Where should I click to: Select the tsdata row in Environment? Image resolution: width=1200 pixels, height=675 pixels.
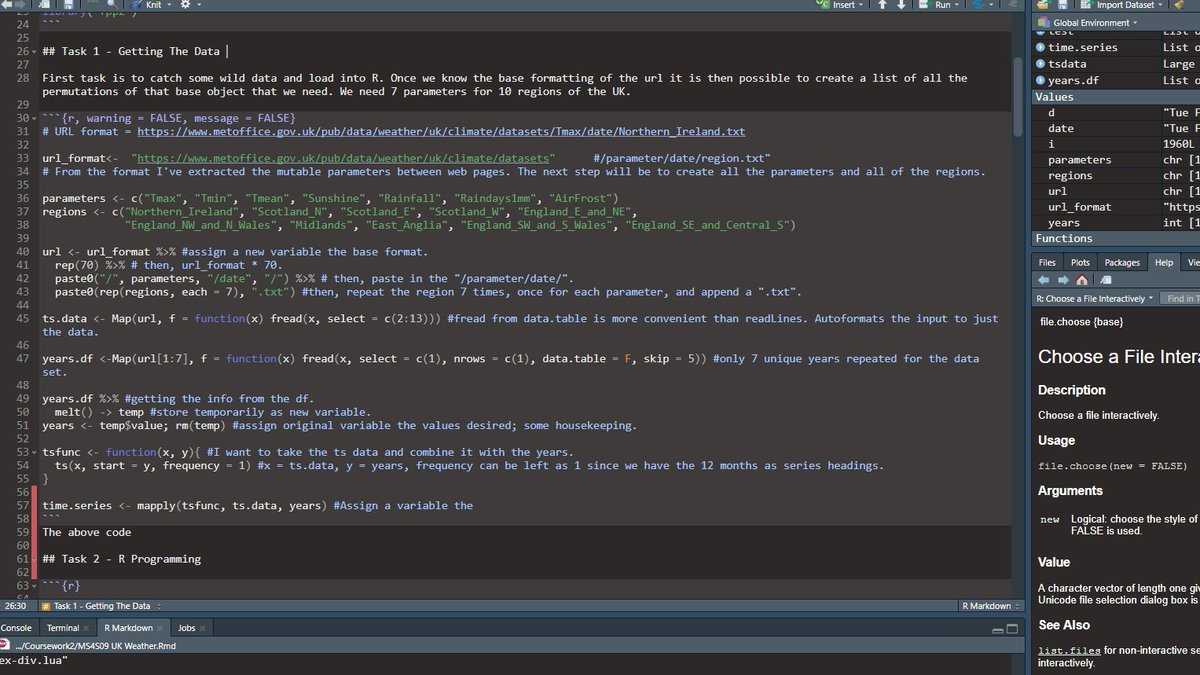click(1116, 64)
